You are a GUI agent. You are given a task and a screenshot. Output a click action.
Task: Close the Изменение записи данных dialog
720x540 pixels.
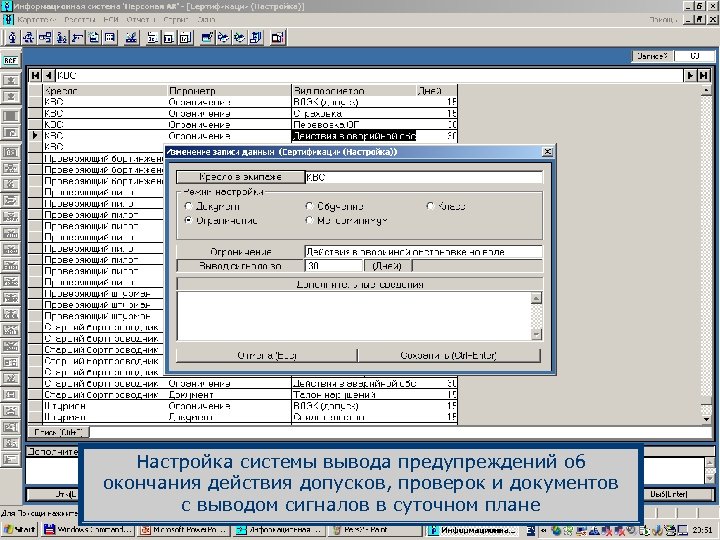[x=547, y=152]
